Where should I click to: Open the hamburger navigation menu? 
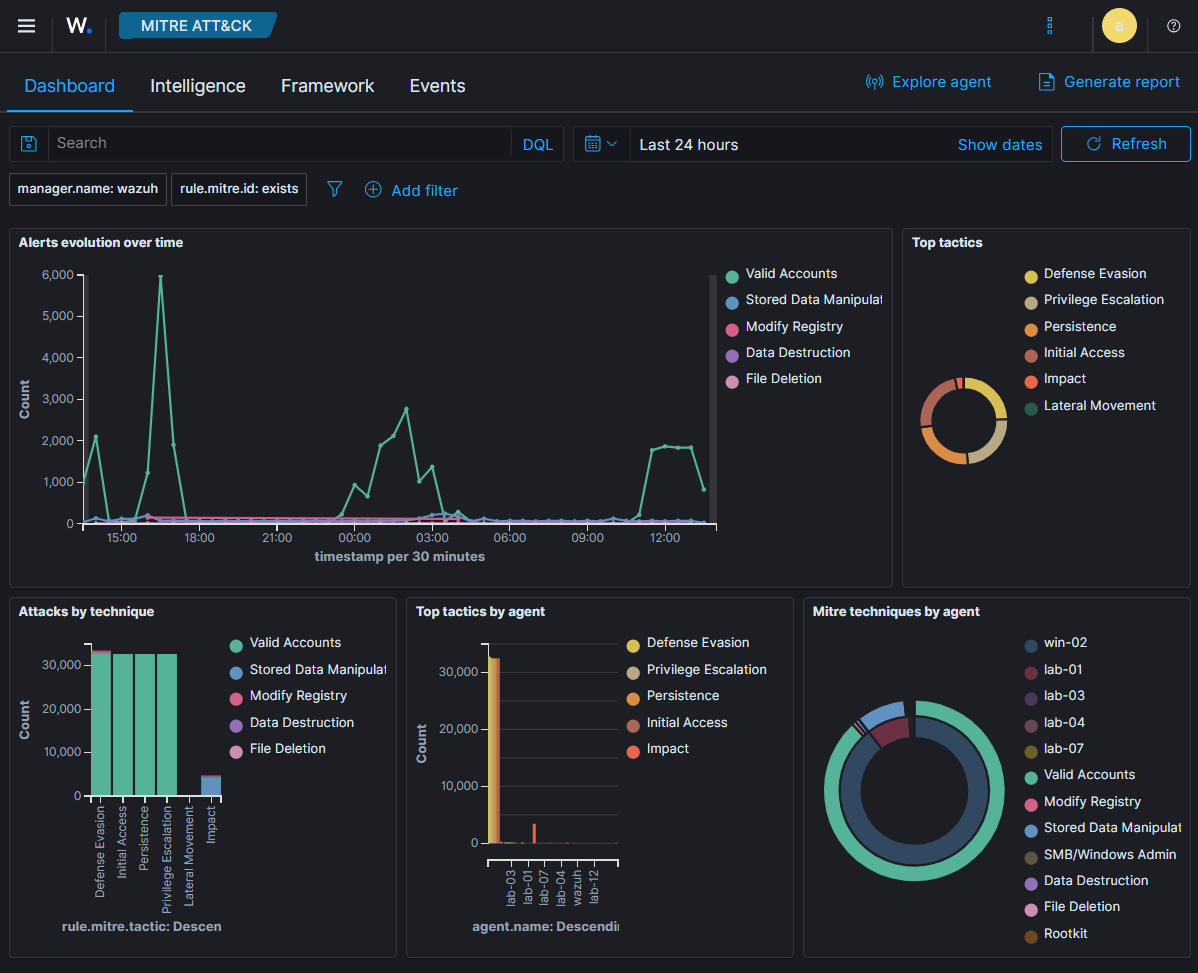point(27,26)
